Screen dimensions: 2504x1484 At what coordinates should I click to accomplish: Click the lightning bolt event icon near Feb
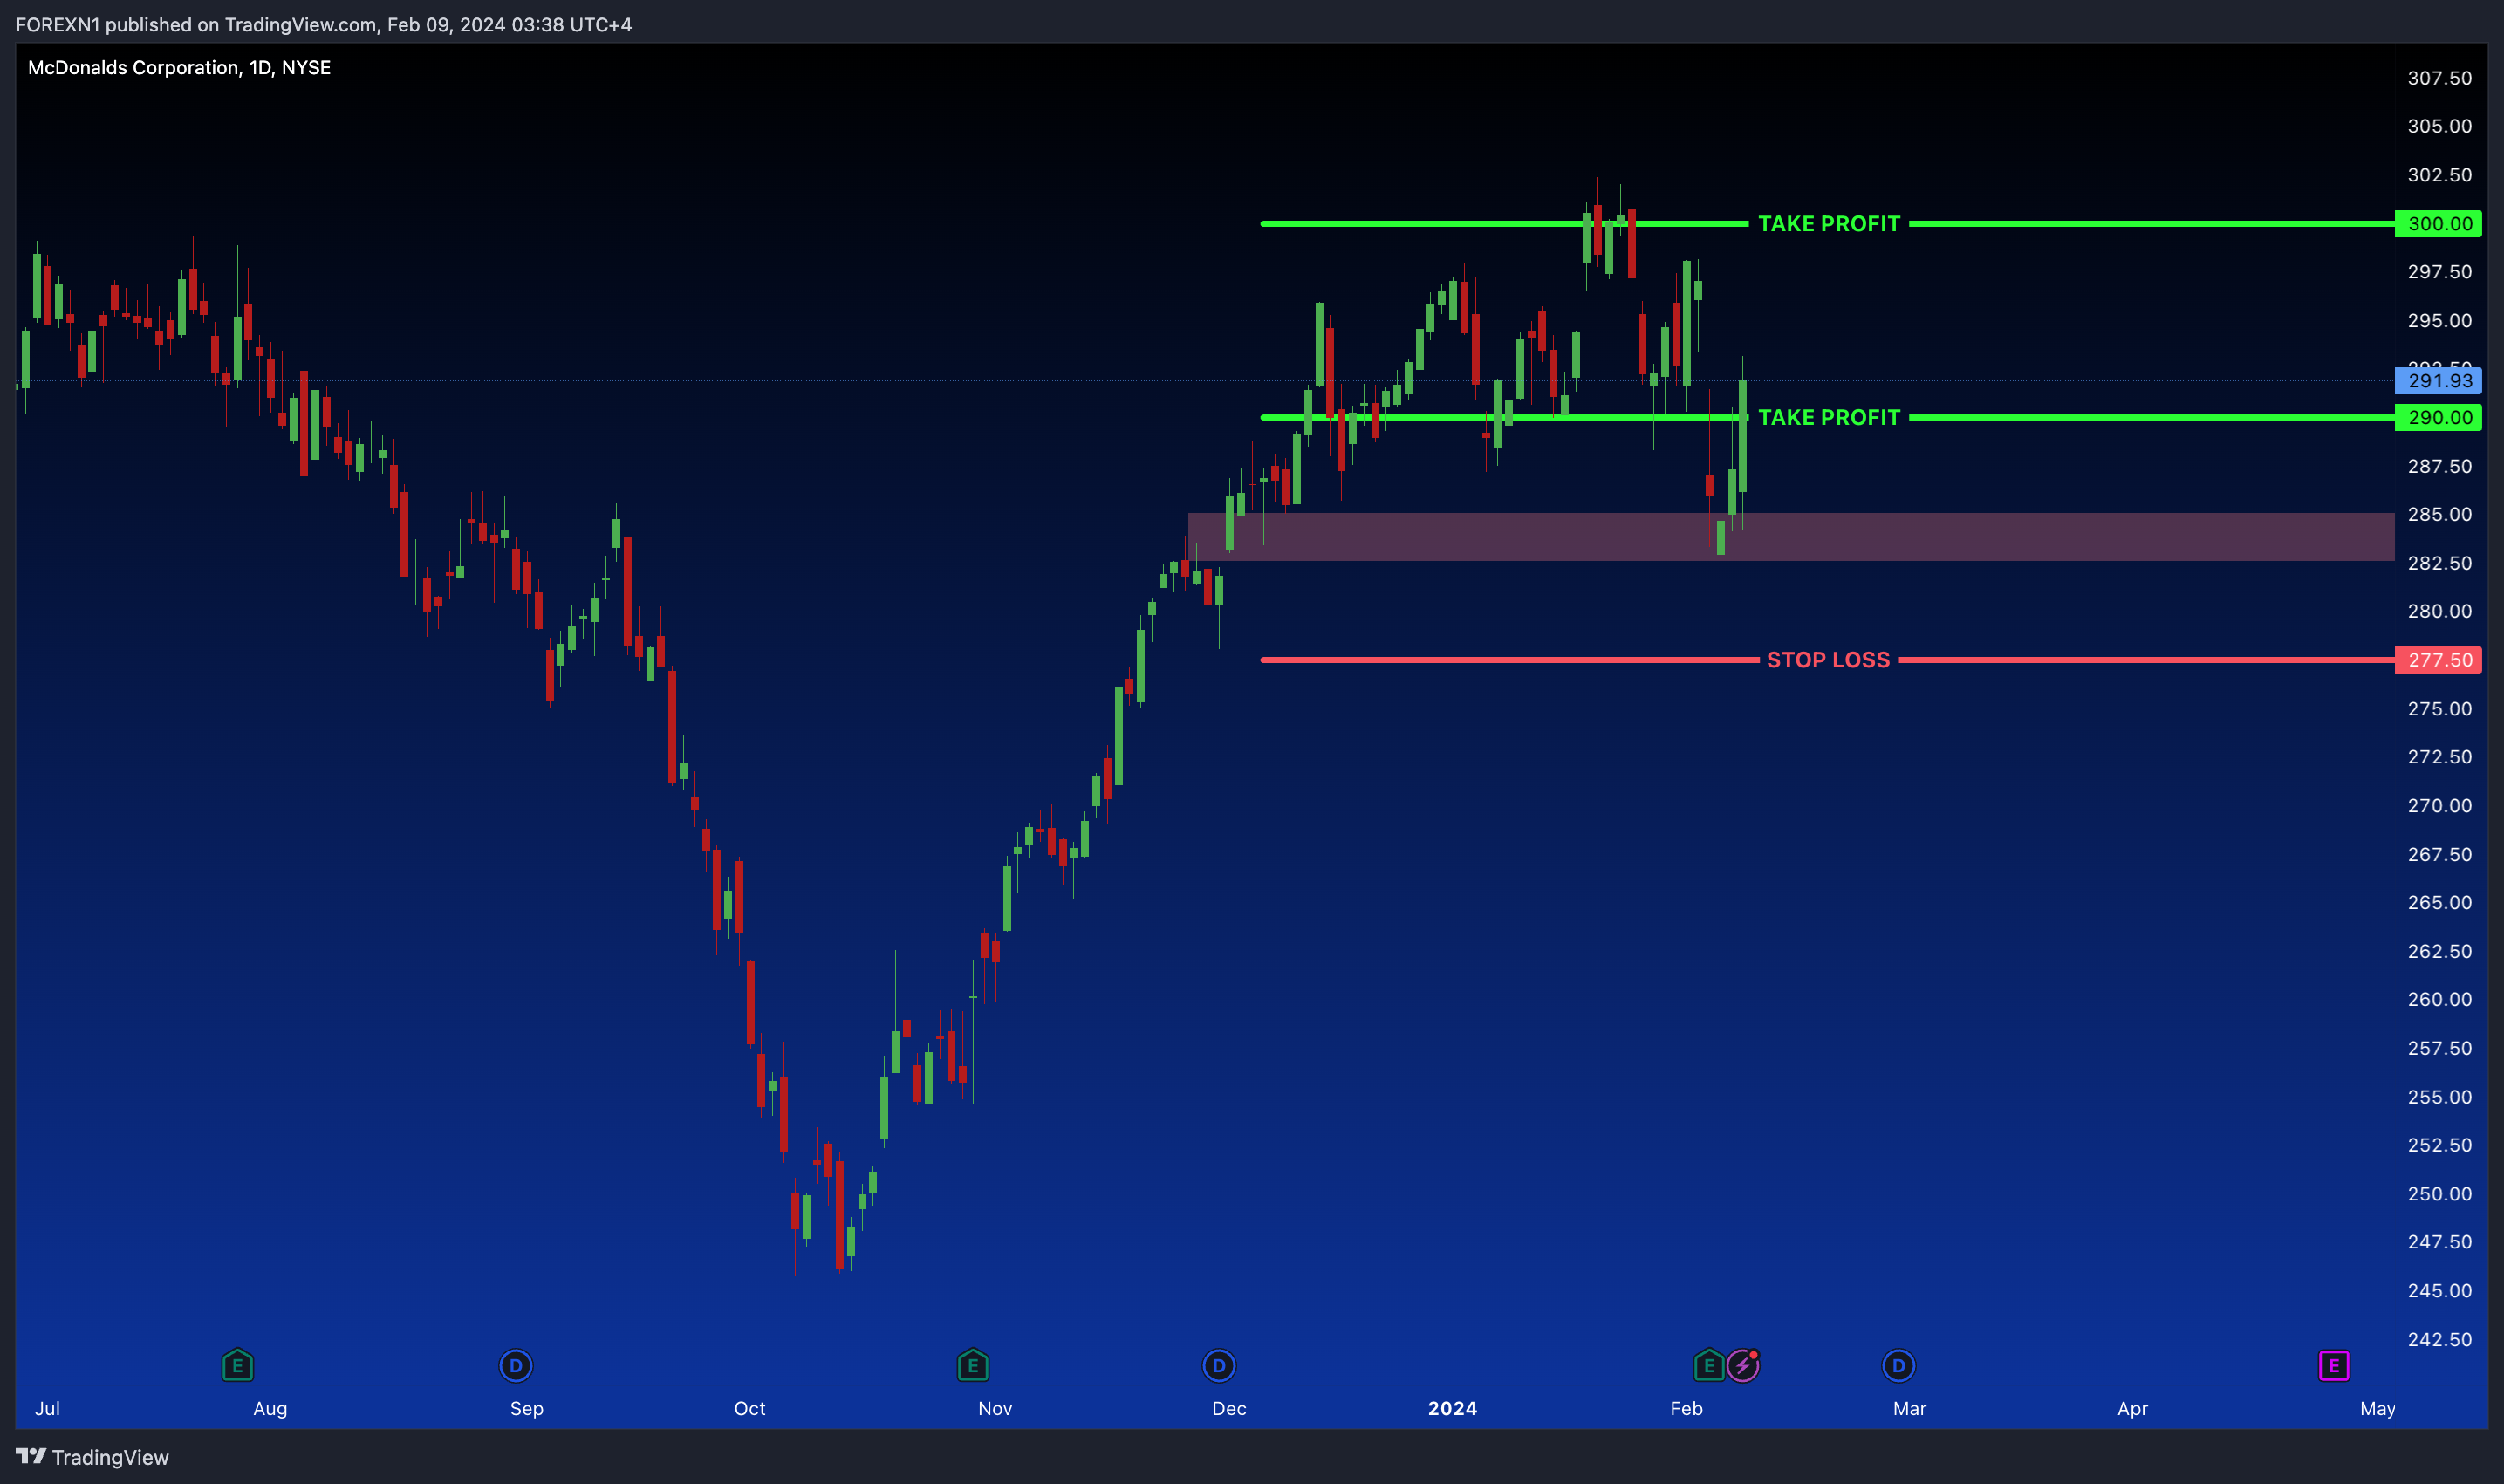pyautogui.click(x=1743, y=1365)
